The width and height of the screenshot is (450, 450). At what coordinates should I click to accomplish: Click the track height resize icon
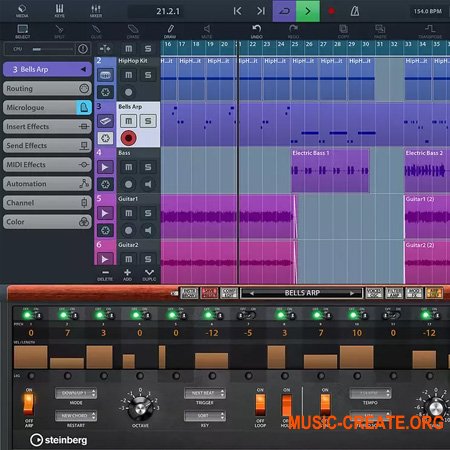[x=105, y=49]
